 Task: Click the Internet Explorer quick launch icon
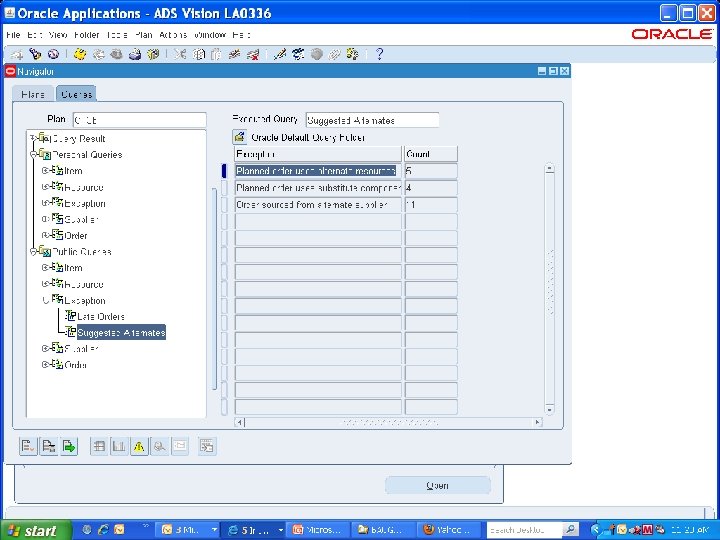[x=103, y=530]
